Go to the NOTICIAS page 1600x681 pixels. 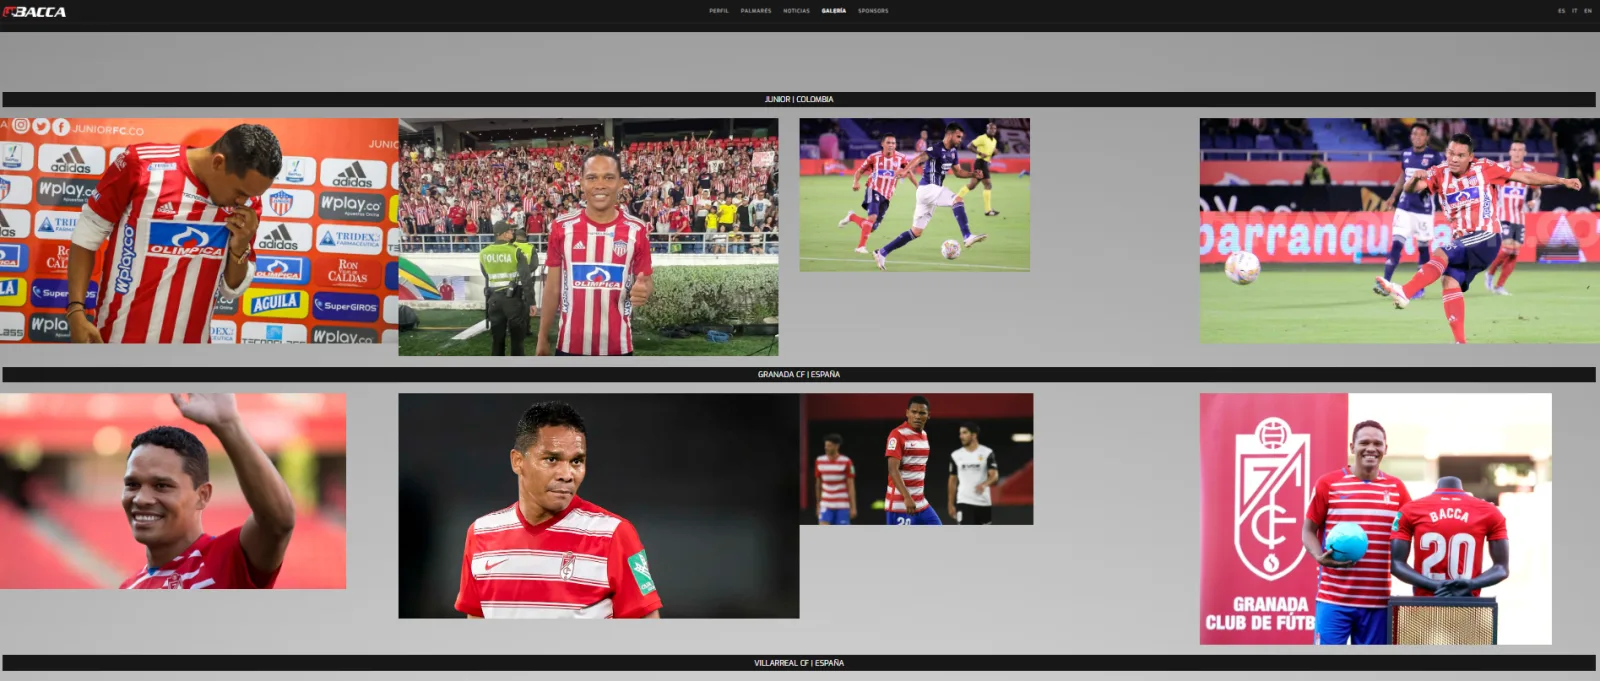(797, 11)
